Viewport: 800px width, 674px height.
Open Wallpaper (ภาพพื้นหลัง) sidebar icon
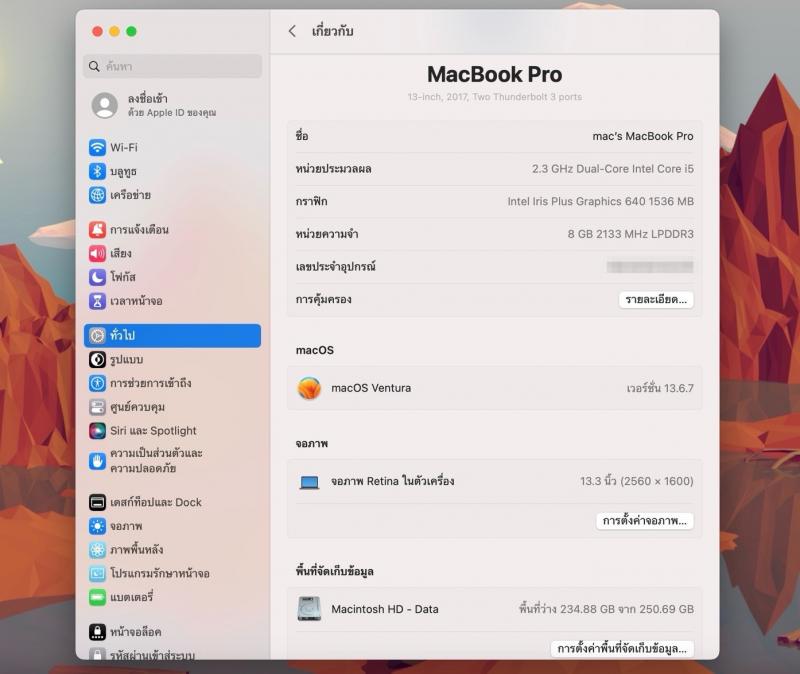coord(97,550)
